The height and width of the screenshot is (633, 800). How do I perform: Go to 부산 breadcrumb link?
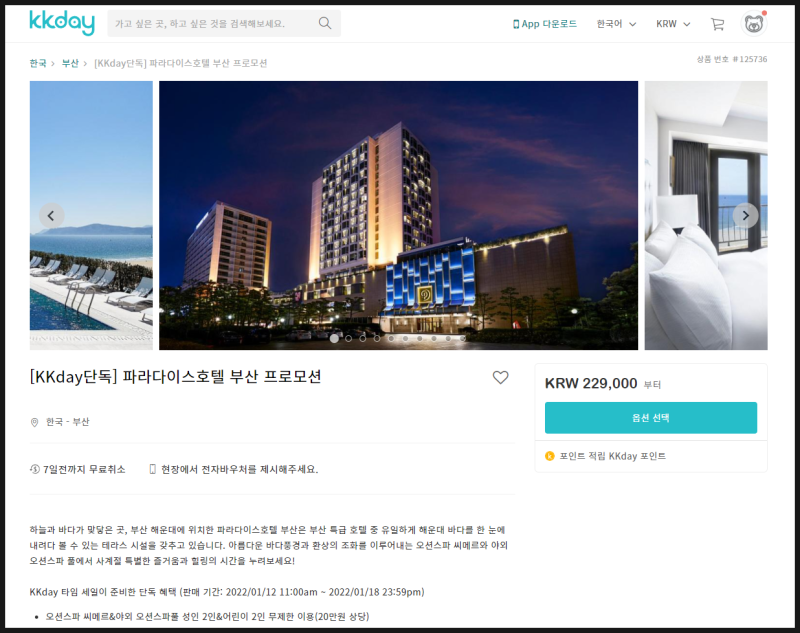point(70,63)
